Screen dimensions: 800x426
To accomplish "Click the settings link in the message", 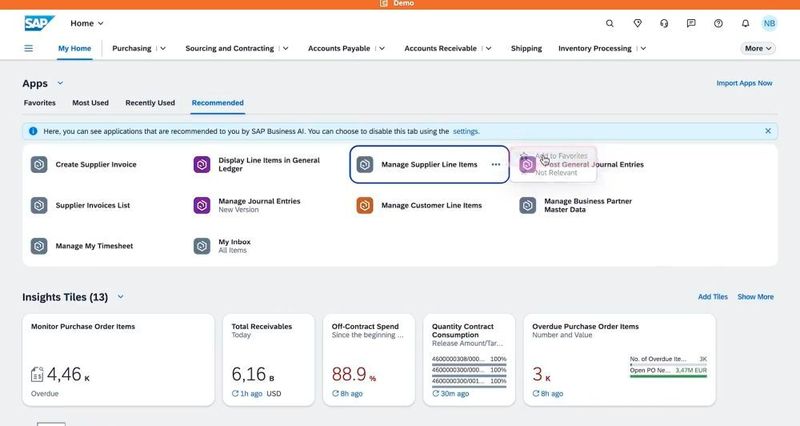I will (466, 131).
